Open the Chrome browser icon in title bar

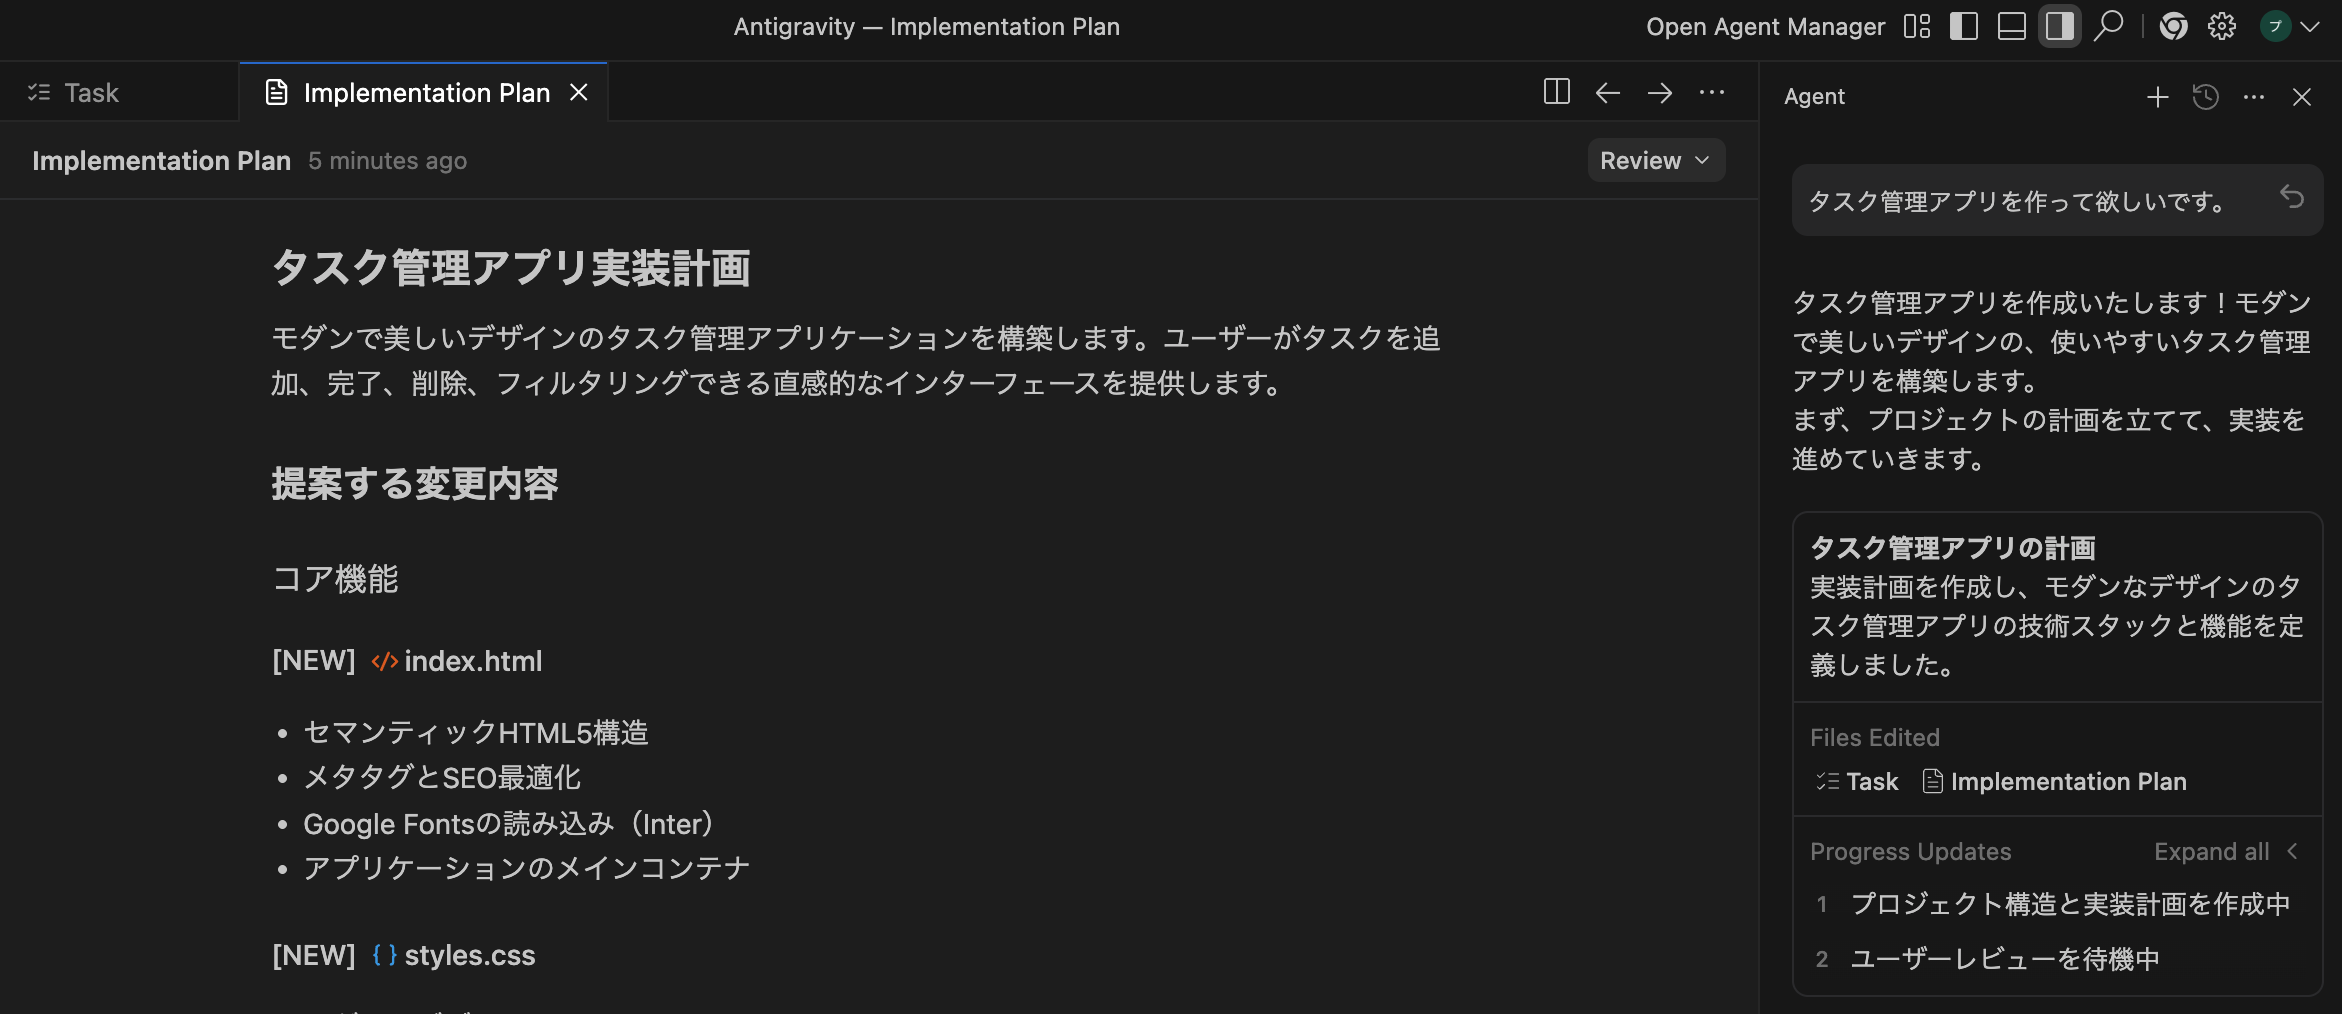[x=2174, y=26]
